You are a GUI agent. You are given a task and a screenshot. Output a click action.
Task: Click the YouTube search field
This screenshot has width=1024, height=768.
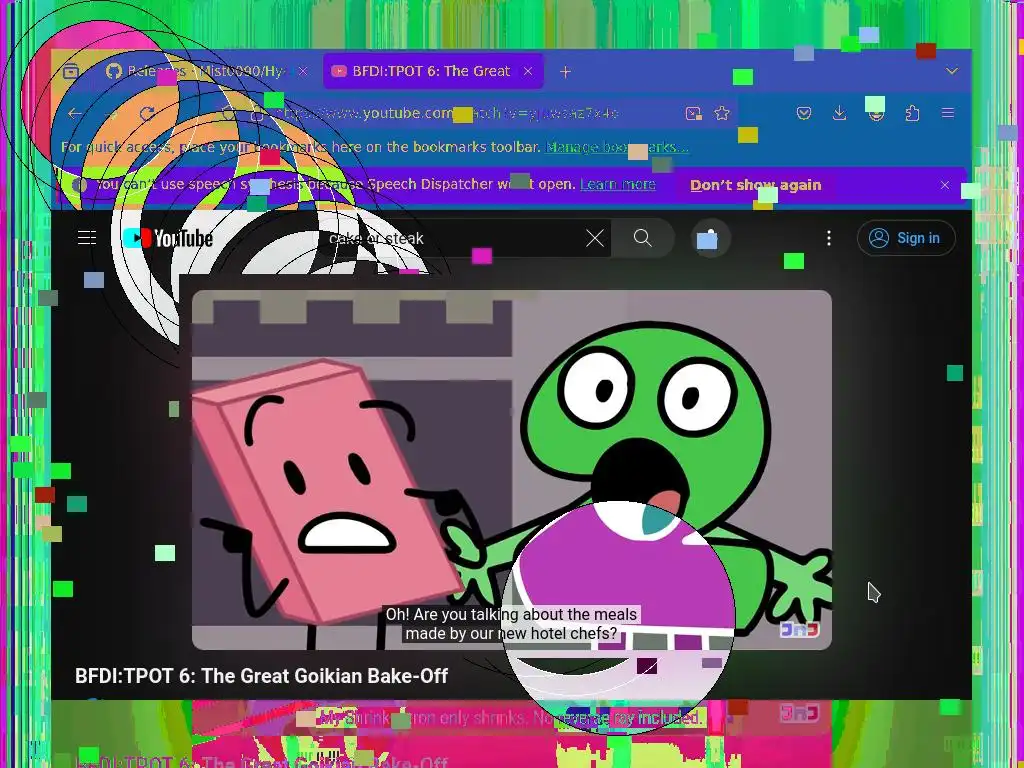pos(451,238)
